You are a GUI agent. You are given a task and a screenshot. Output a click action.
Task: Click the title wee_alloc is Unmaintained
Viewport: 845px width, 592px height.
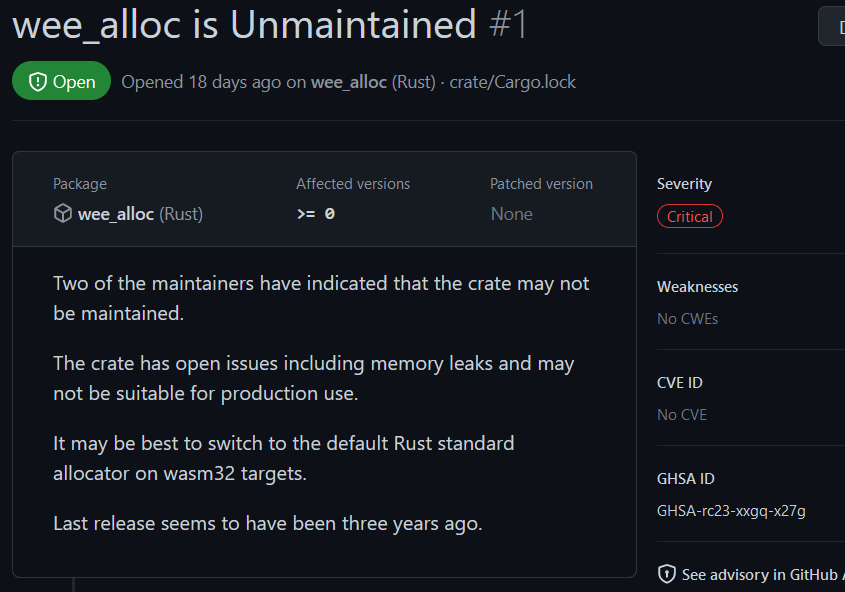click(x=244, y=25)
